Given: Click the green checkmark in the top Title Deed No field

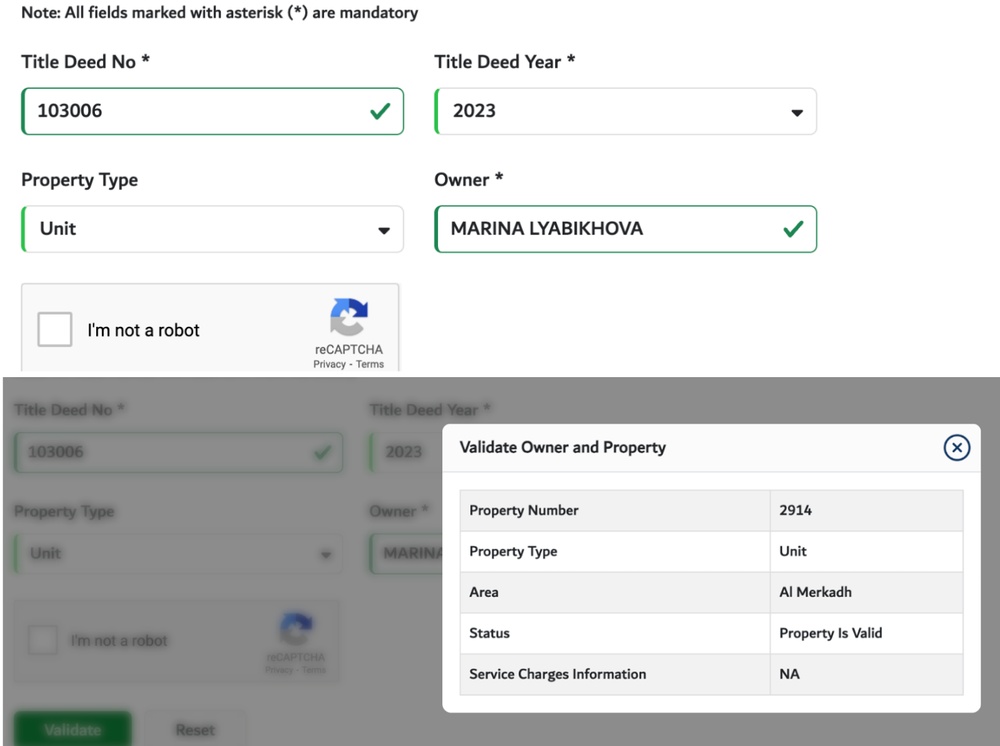Looking at the screenshot, I should click(x=380, y=111).
